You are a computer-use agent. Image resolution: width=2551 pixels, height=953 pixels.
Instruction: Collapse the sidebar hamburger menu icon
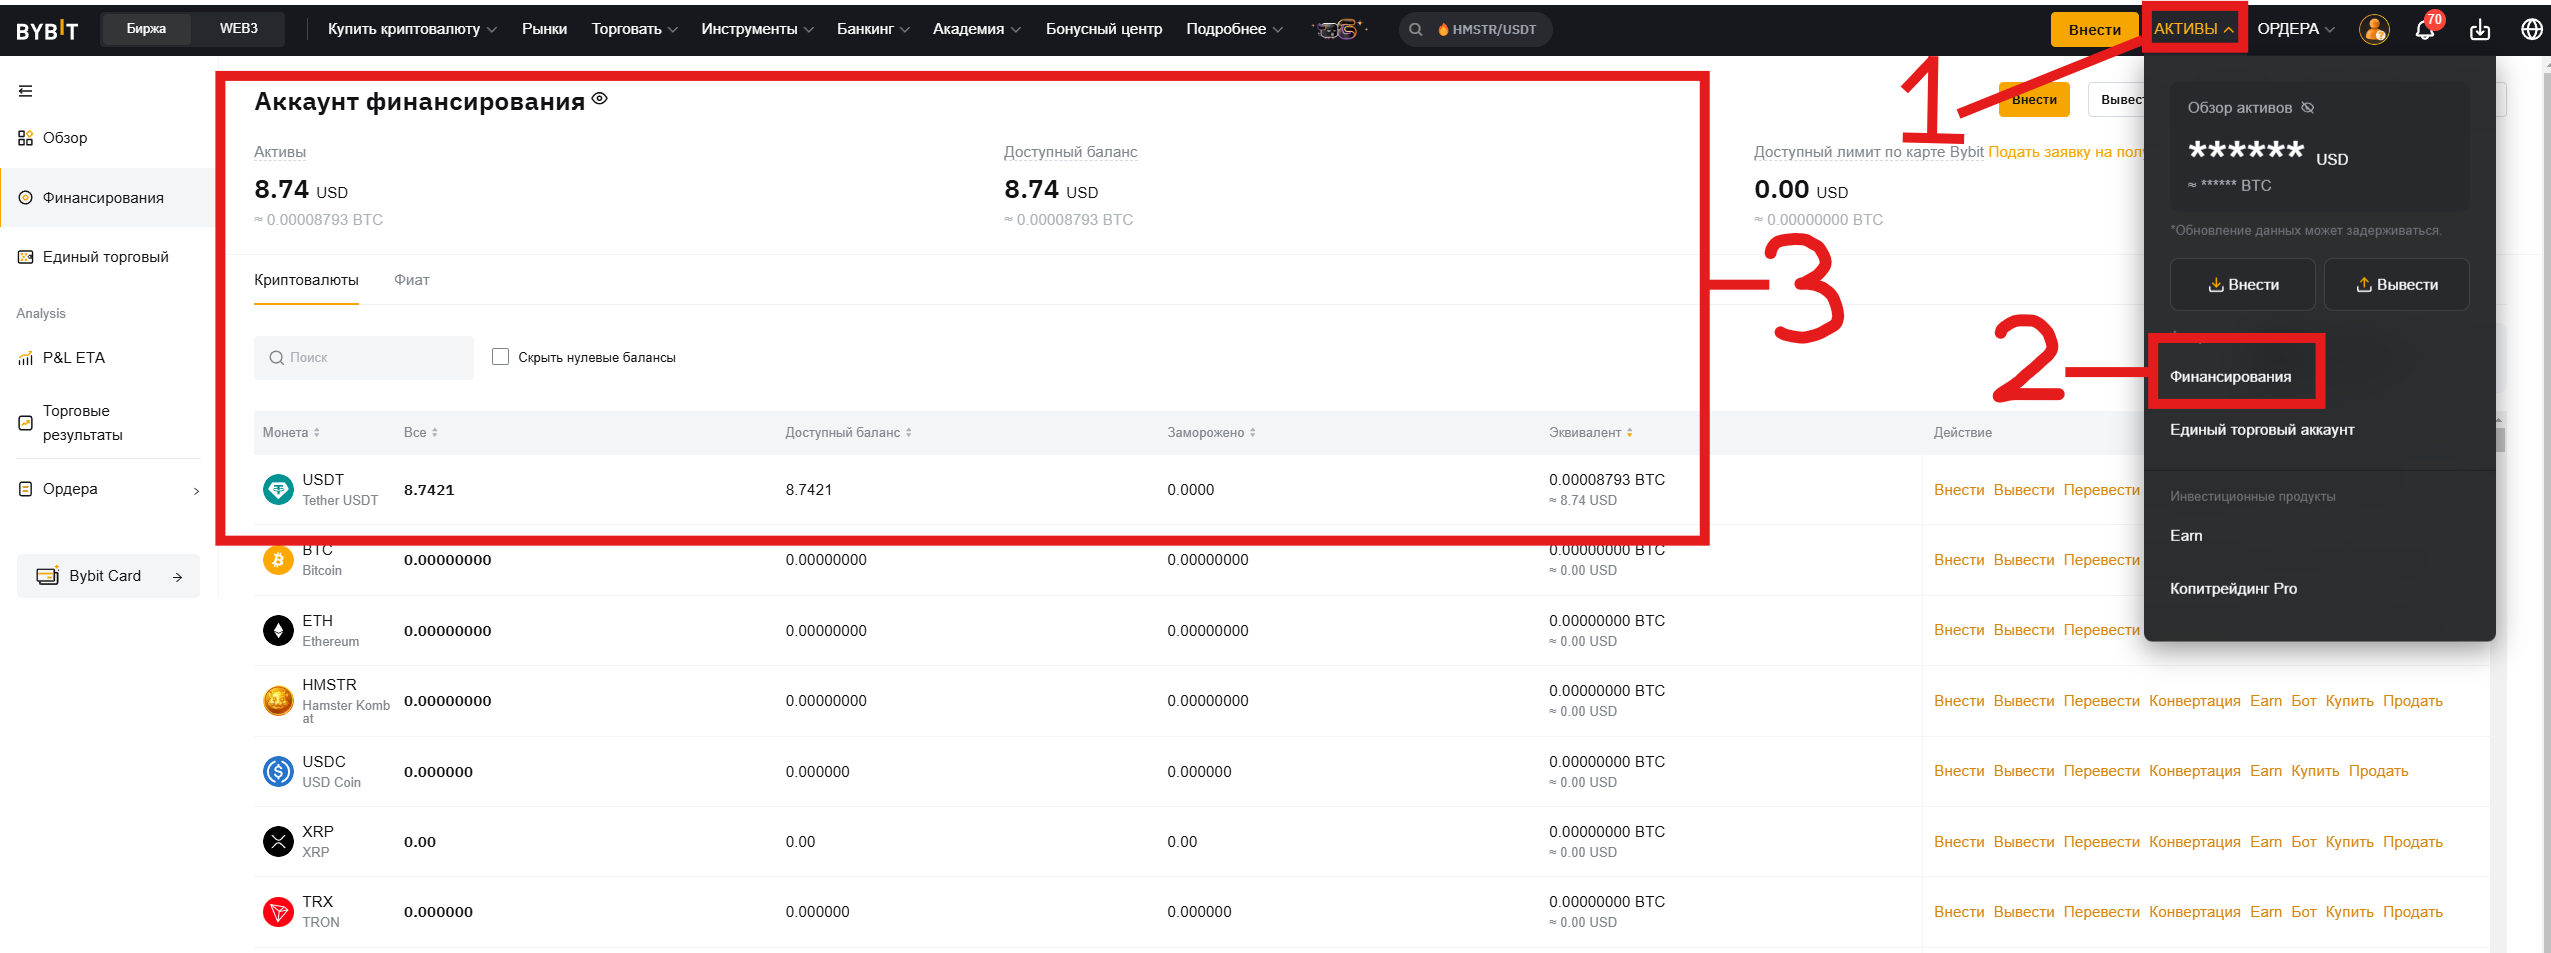tap(26, 91)
